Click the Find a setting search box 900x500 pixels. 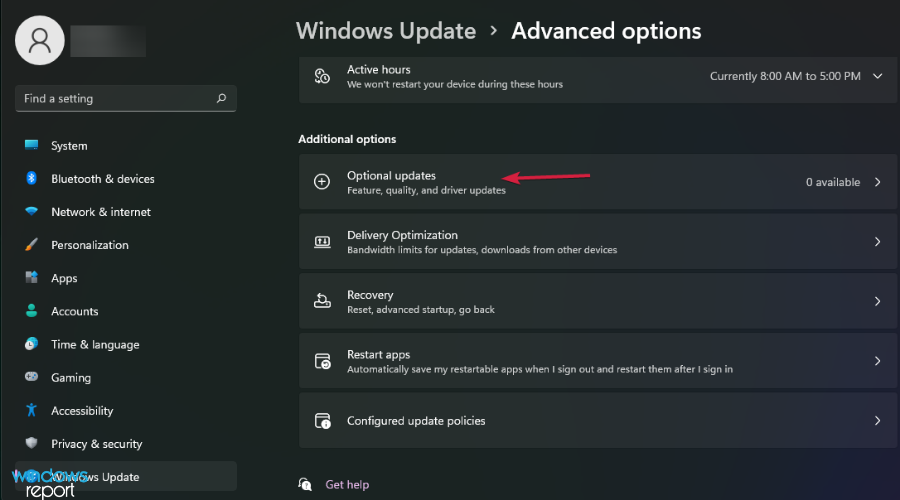pos(115,99)
